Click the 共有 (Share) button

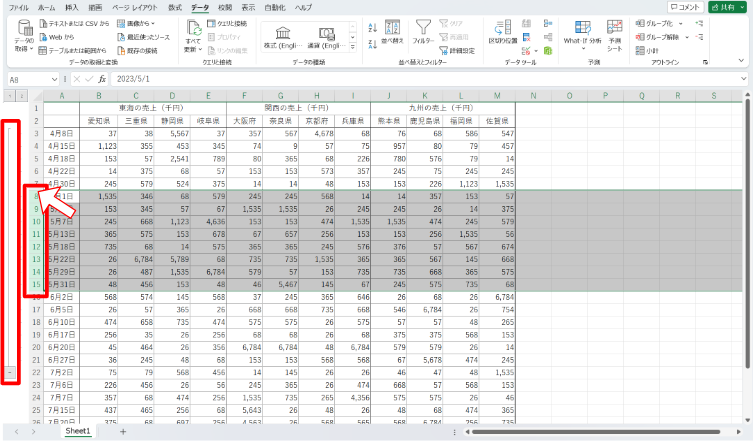click(x=729, y=7)
